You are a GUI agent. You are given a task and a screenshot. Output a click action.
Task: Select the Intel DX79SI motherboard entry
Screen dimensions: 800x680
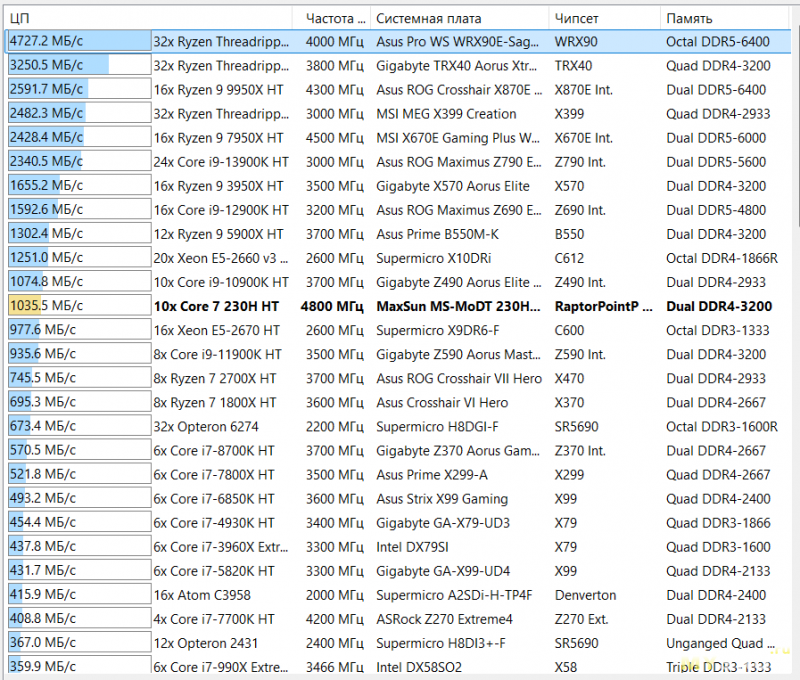click(x=412, y=547)
